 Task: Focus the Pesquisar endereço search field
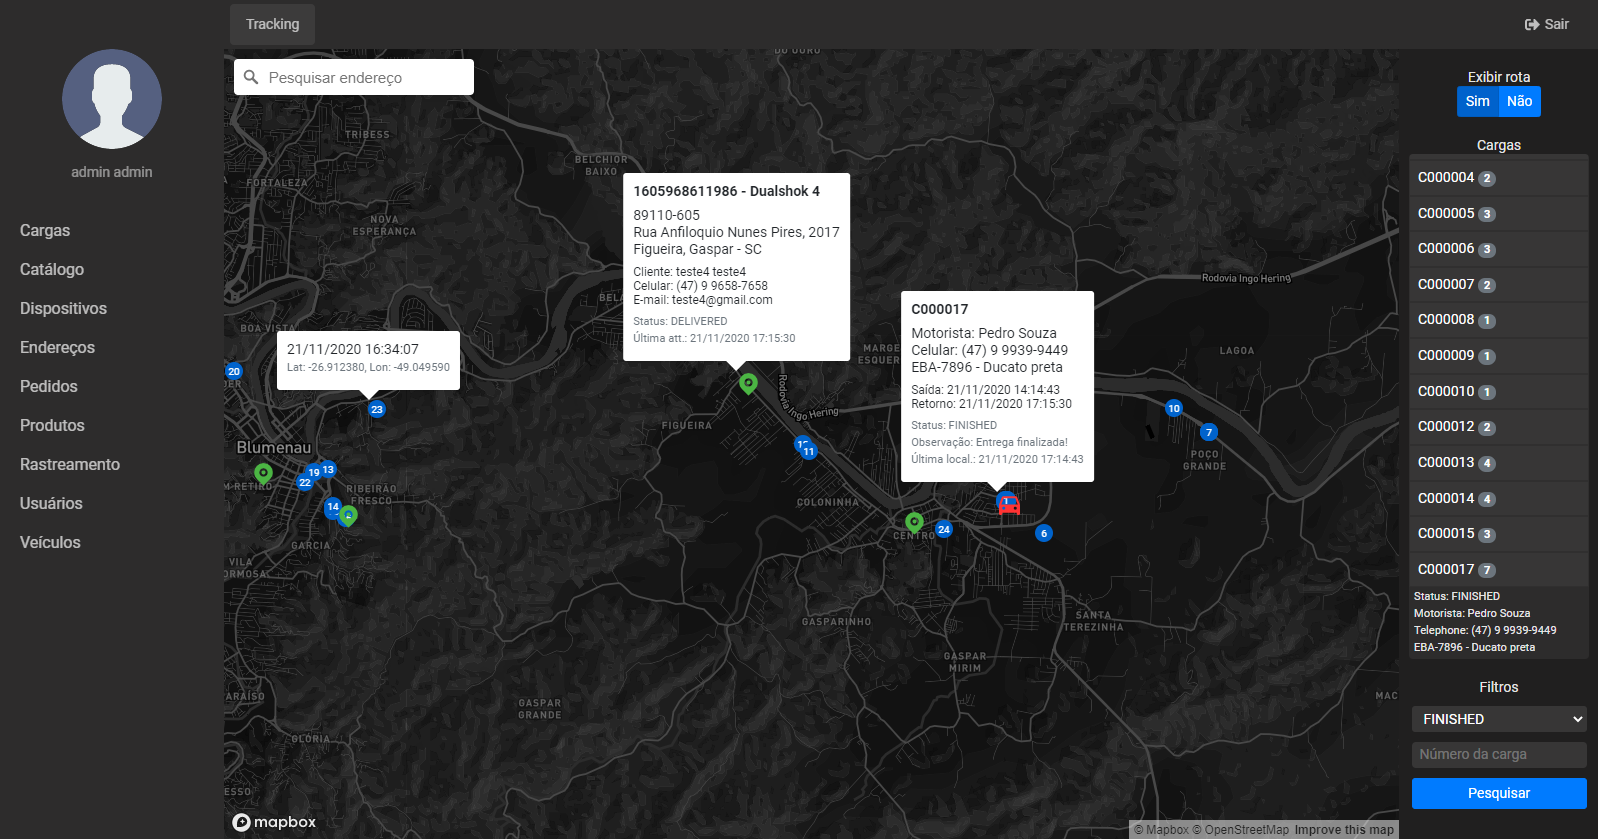[354, 77]
